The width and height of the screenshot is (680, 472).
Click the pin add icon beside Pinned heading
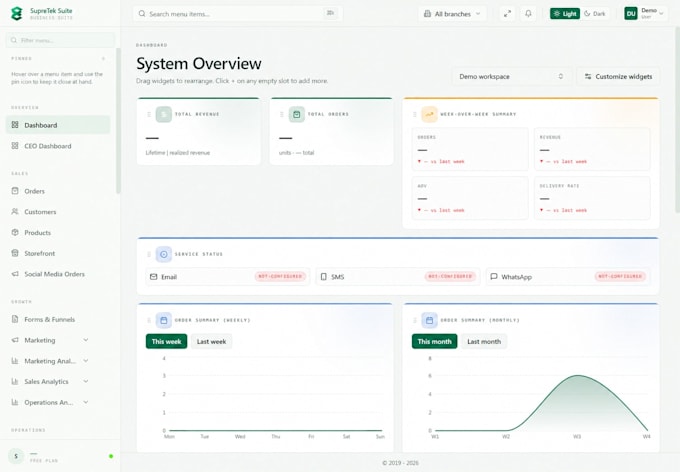[103, 59]
